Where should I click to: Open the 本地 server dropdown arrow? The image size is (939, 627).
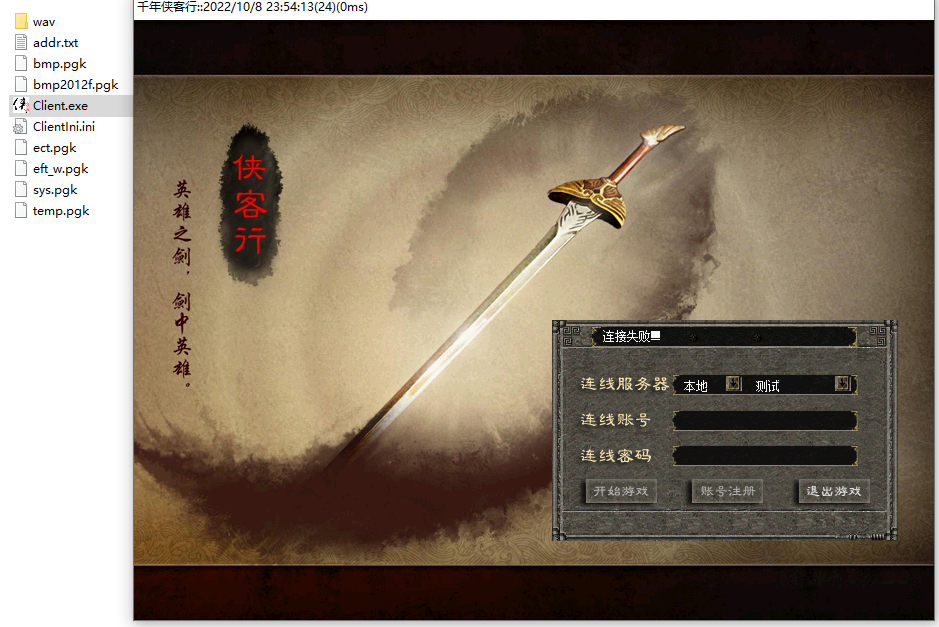(x=734, y=384)
